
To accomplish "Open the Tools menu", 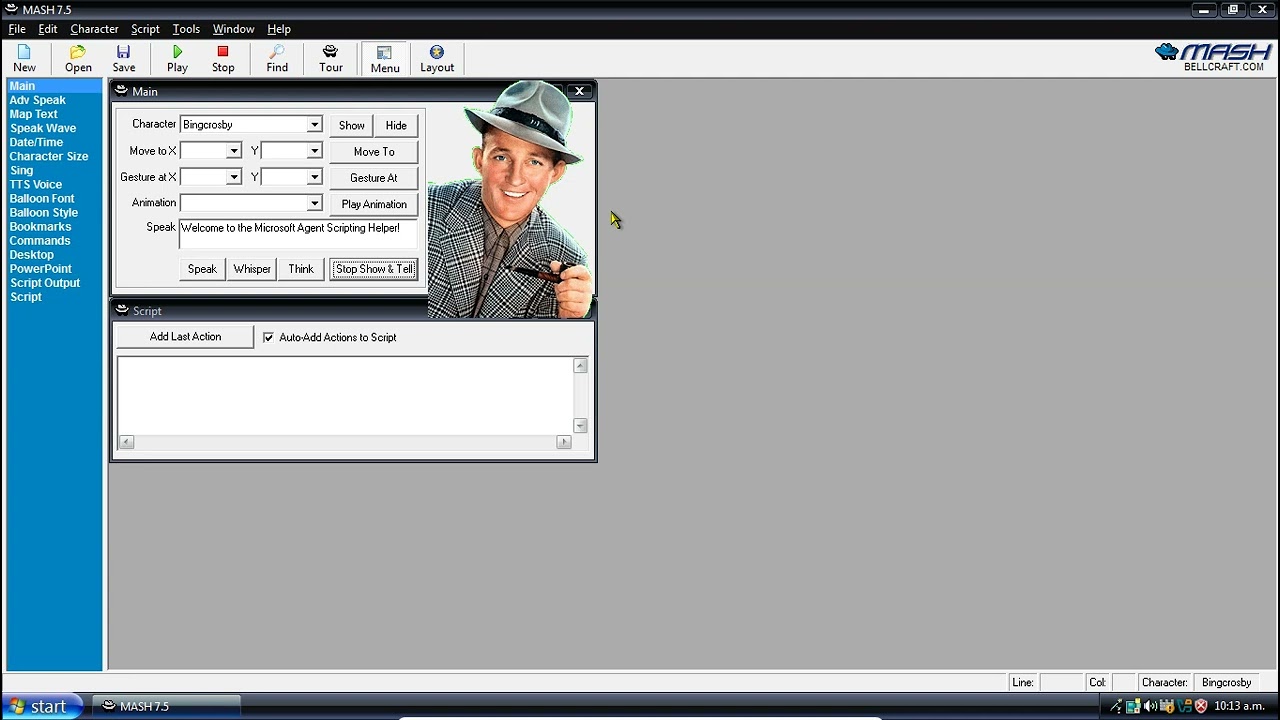I will [186, 29].
